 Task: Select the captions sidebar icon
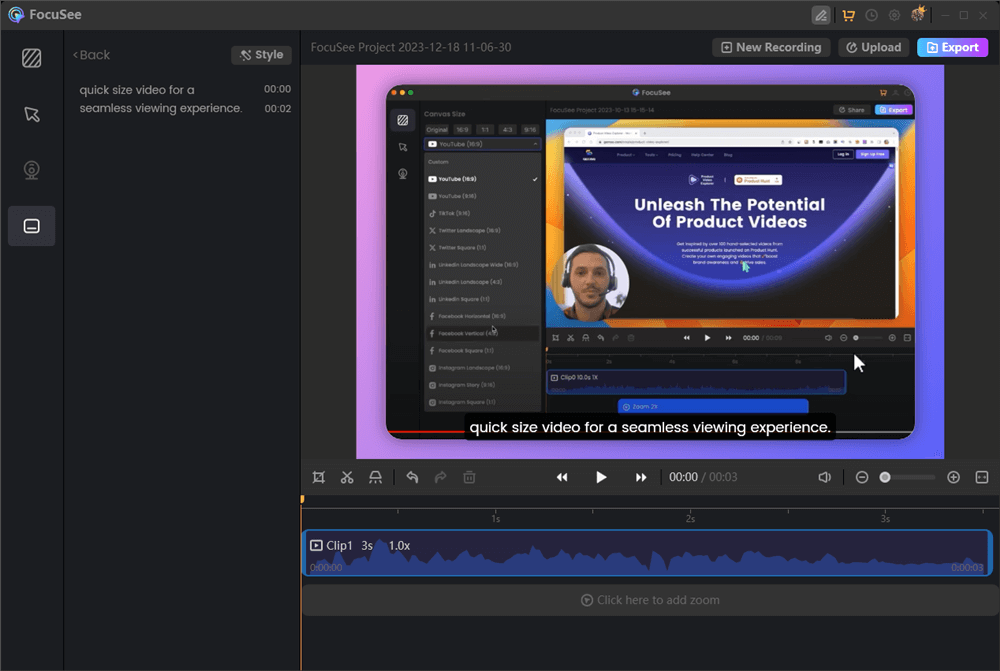click(31, 226)
